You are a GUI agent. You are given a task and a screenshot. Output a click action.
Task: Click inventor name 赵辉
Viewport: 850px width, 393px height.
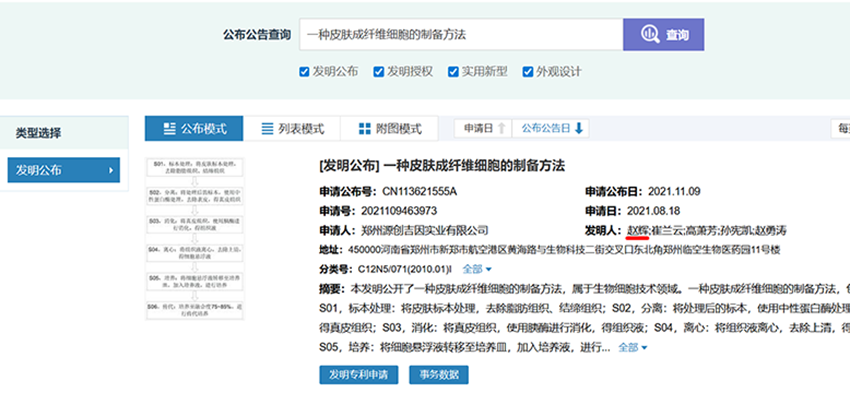(638, 230)
